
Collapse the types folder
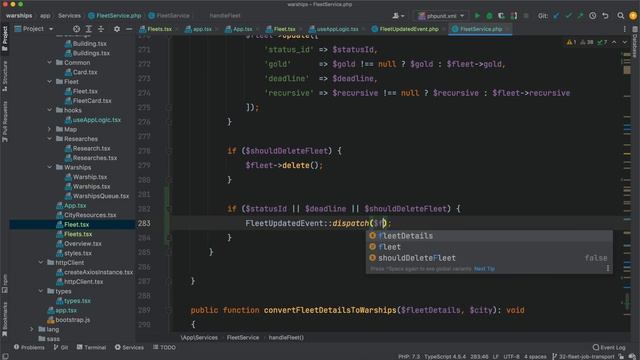click(x=41, y=291)
